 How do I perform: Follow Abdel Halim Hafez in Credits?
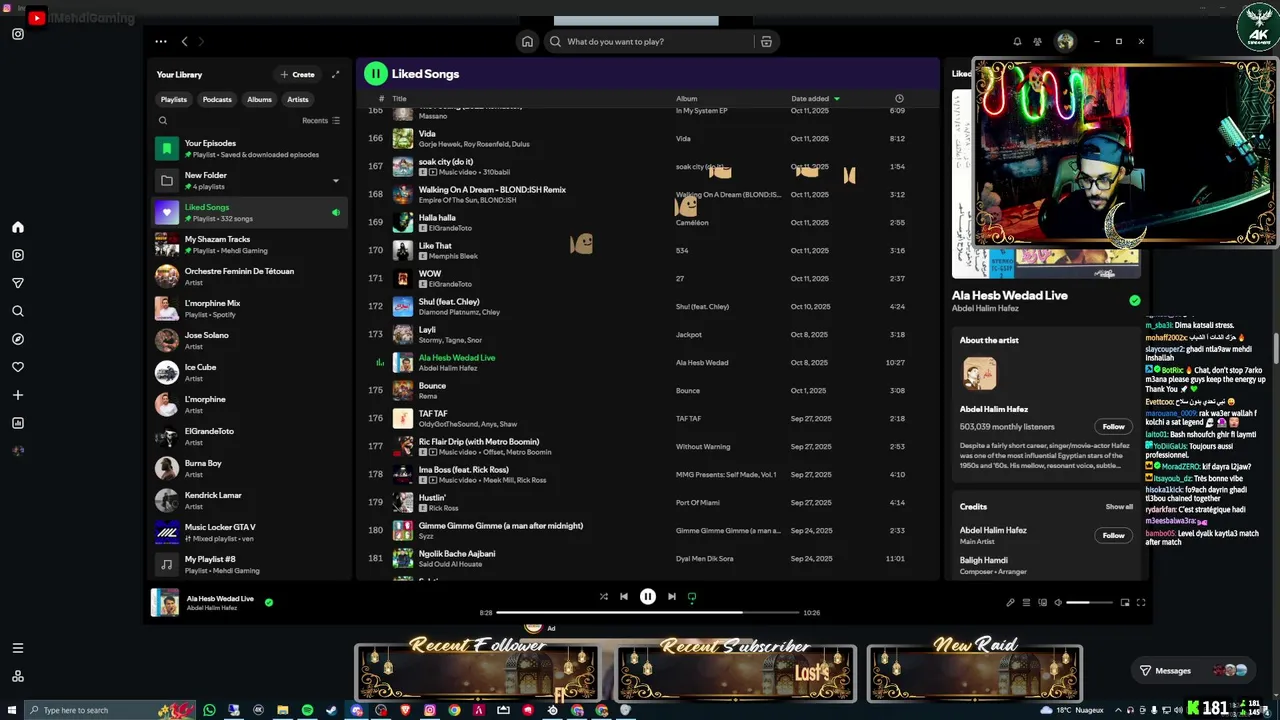coord(1114,536)
